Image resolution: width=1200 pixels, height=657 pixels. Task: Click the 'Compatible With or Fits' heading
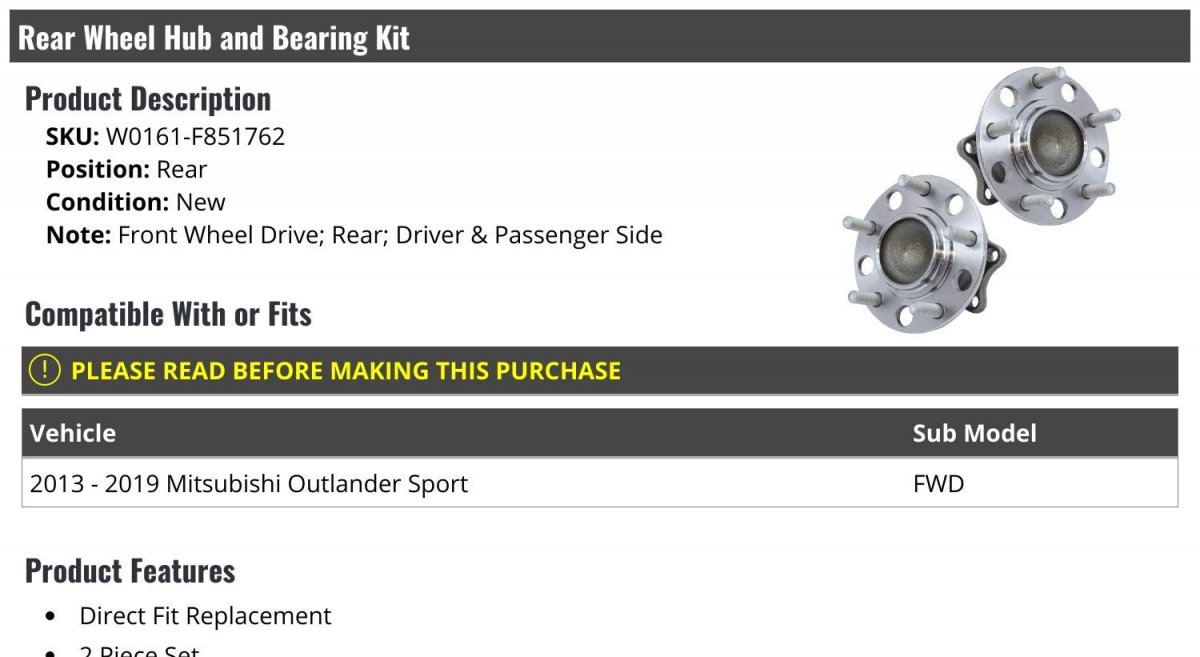pyautogui.click(x=168, y=314)
